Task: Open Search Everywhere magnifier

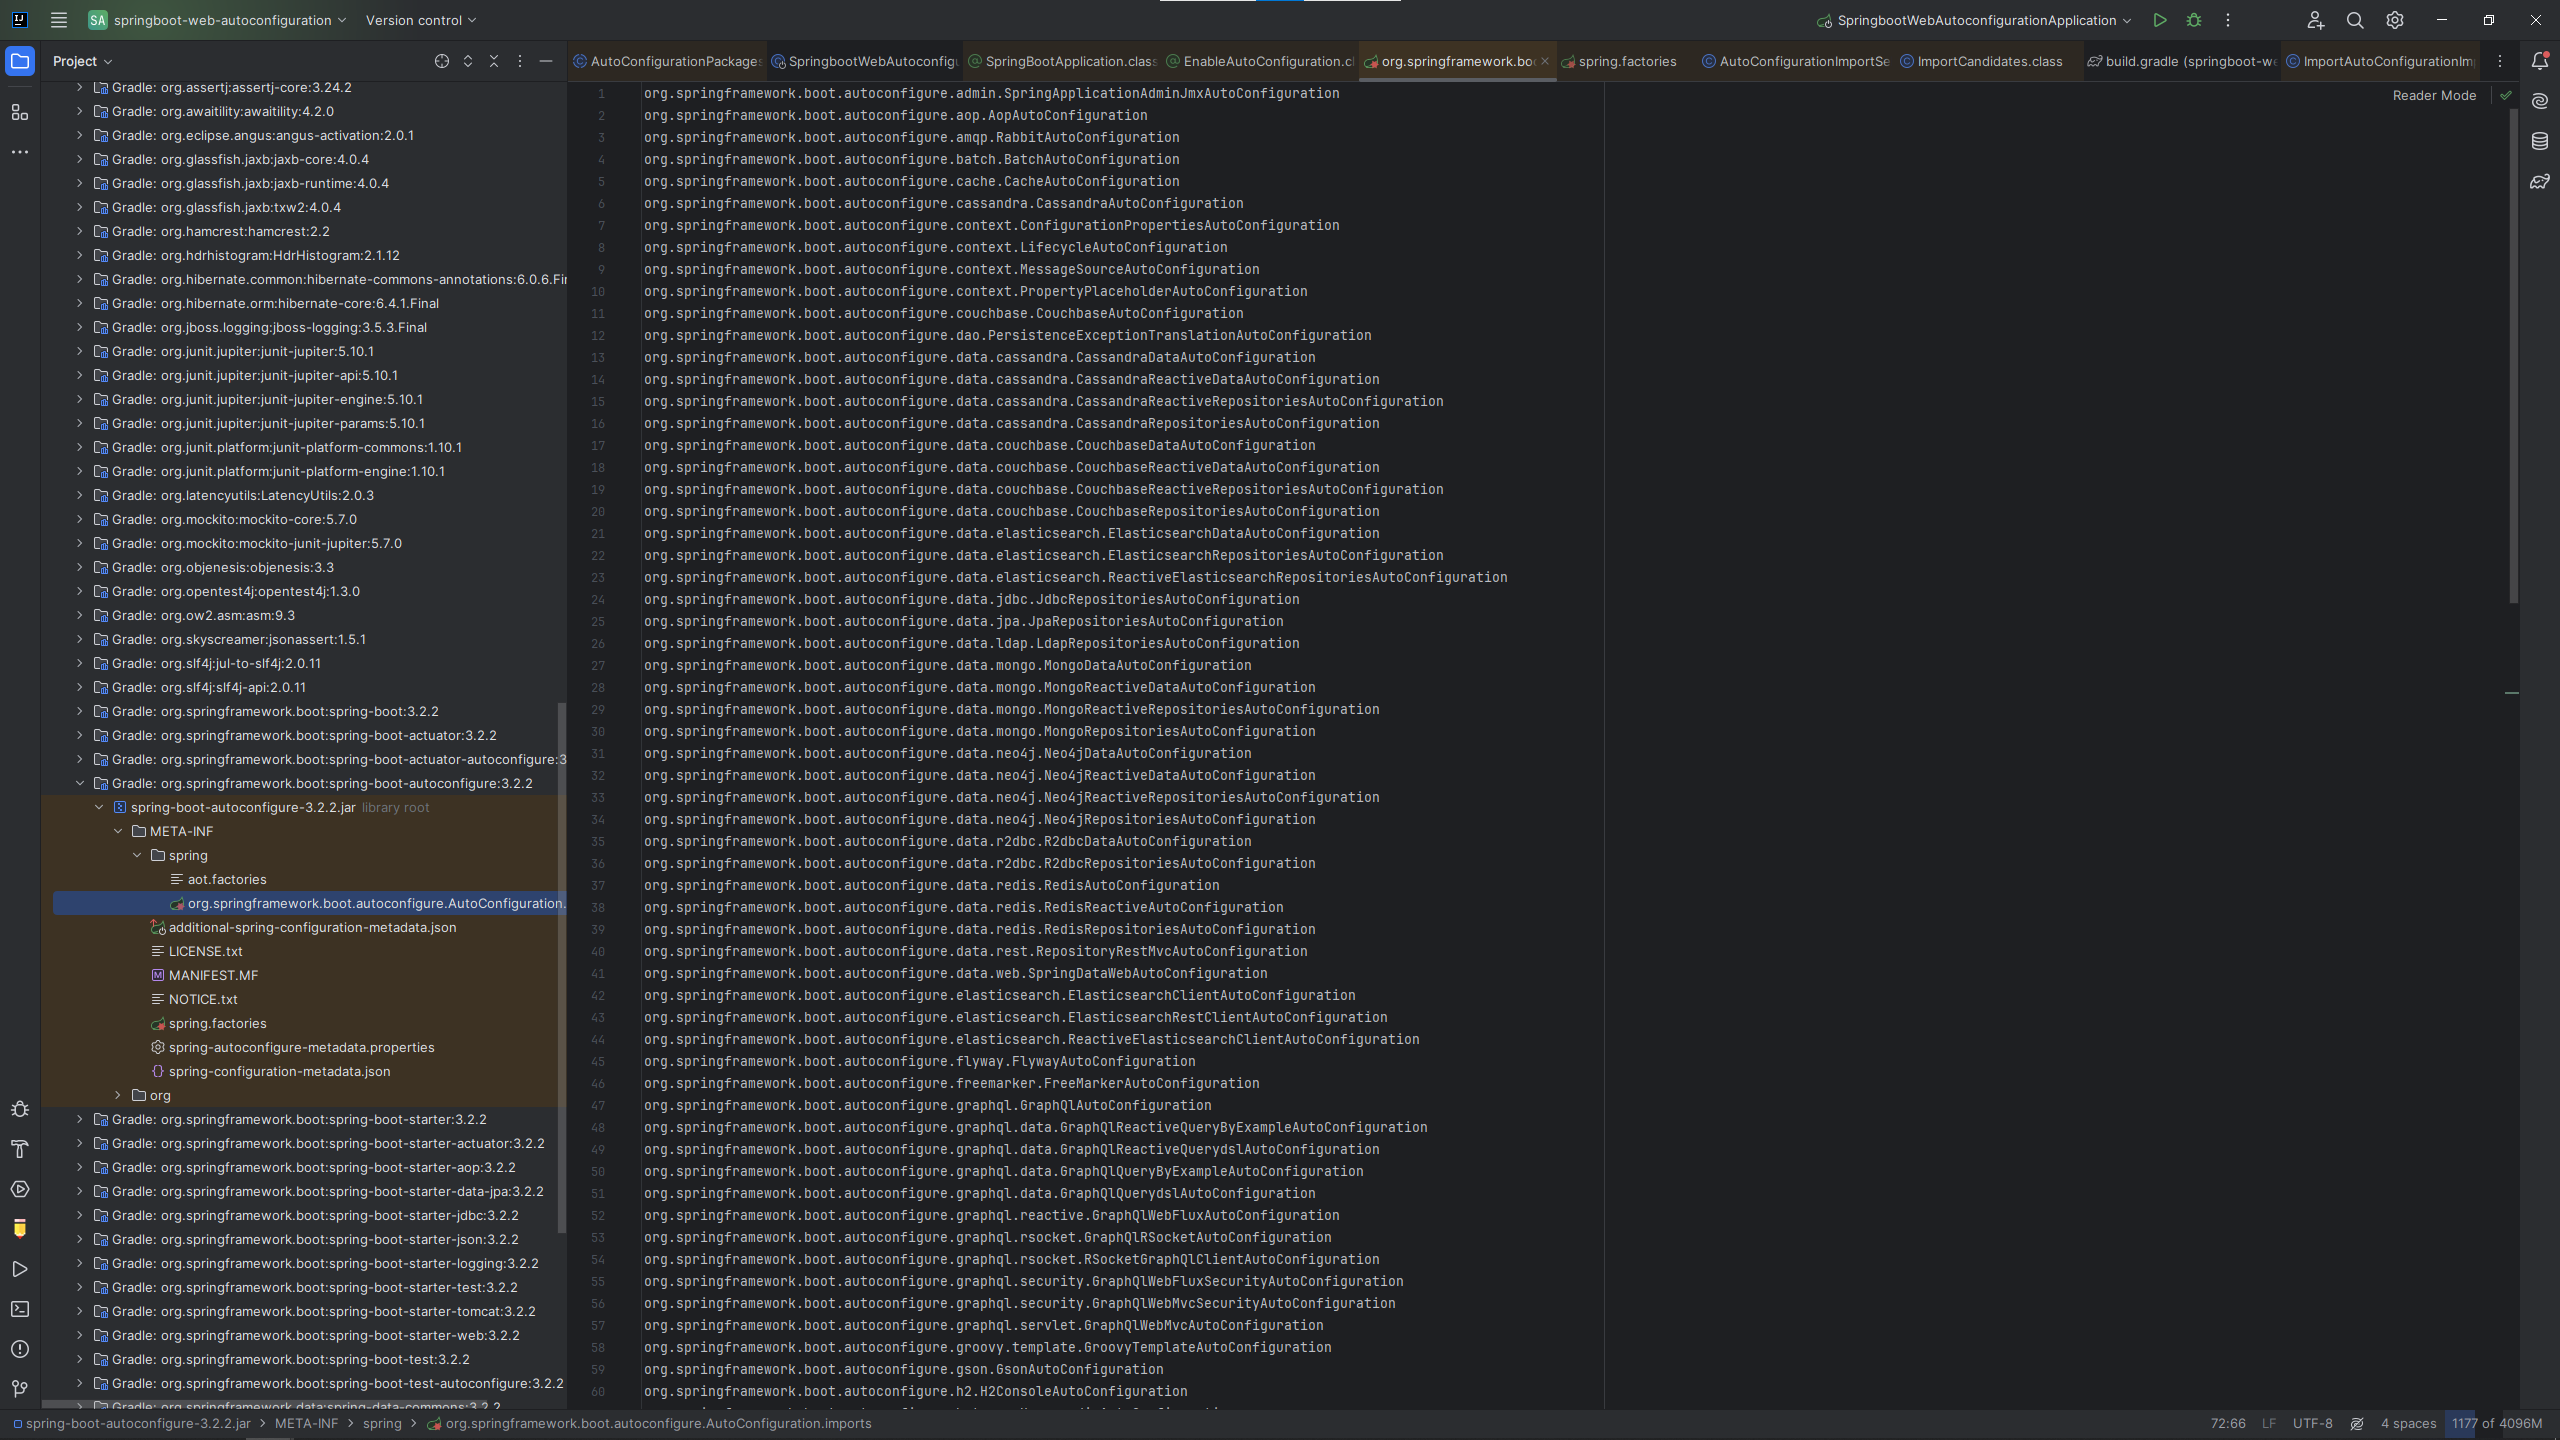Action: 2355,20
